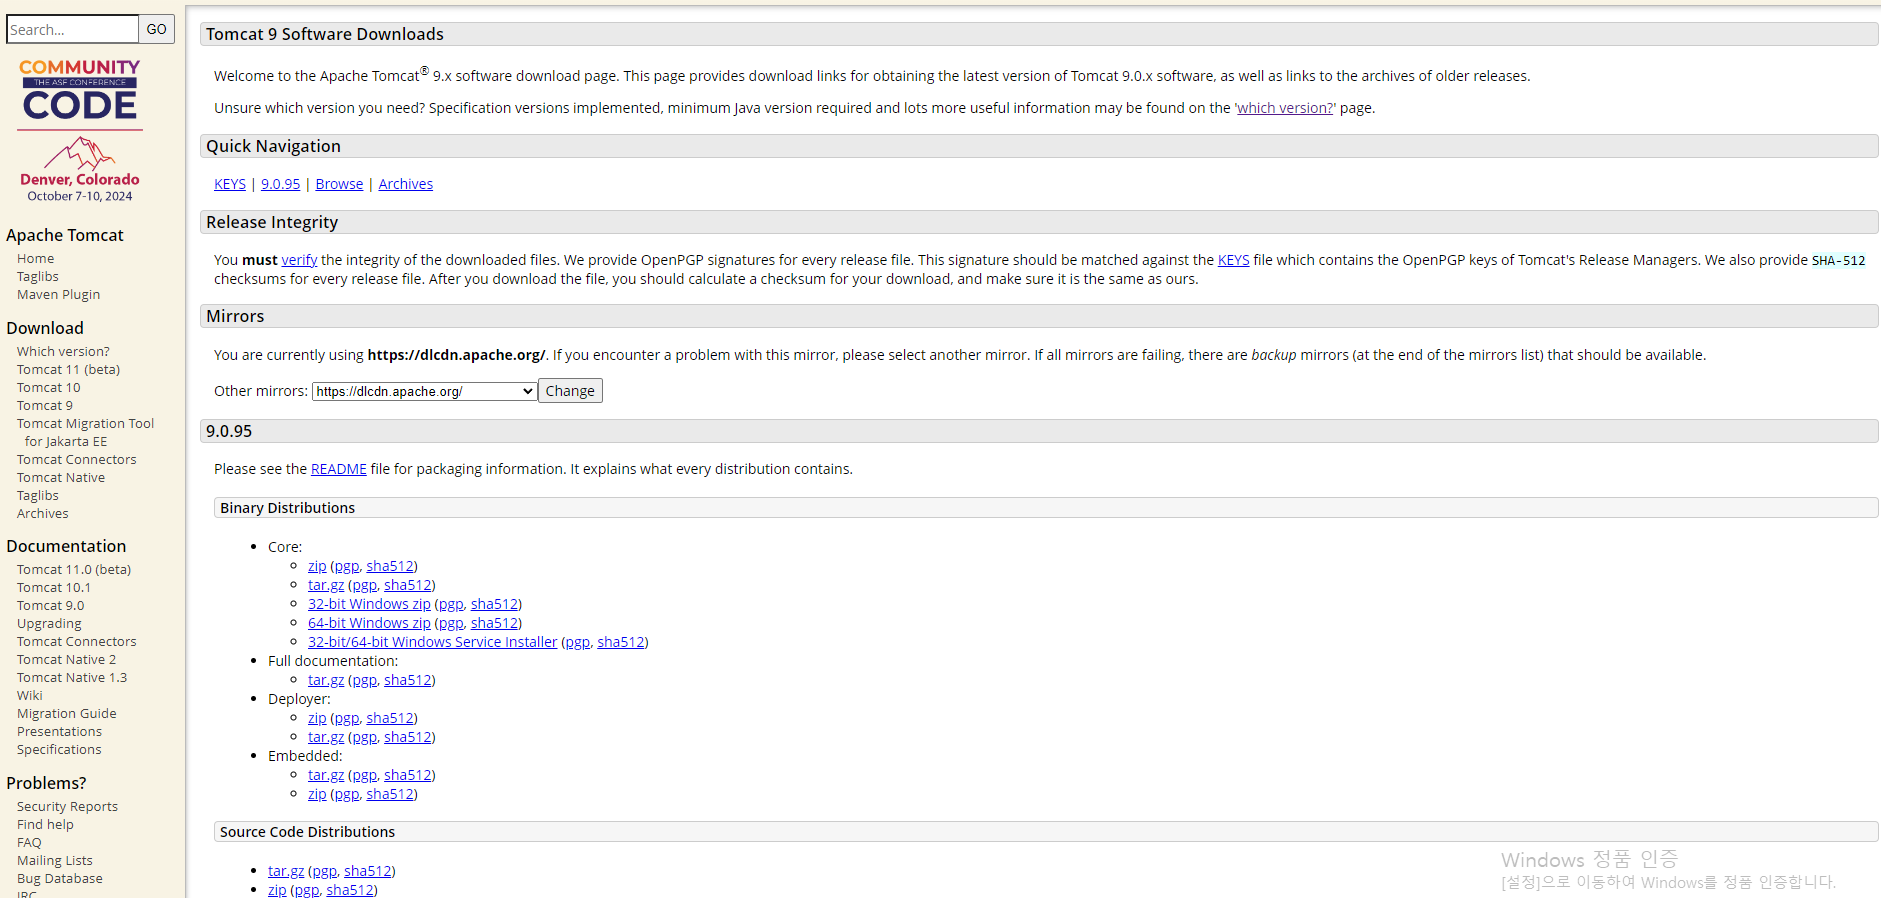Open Tomcat 9 download sidebar link

click(x=45, y=405)
